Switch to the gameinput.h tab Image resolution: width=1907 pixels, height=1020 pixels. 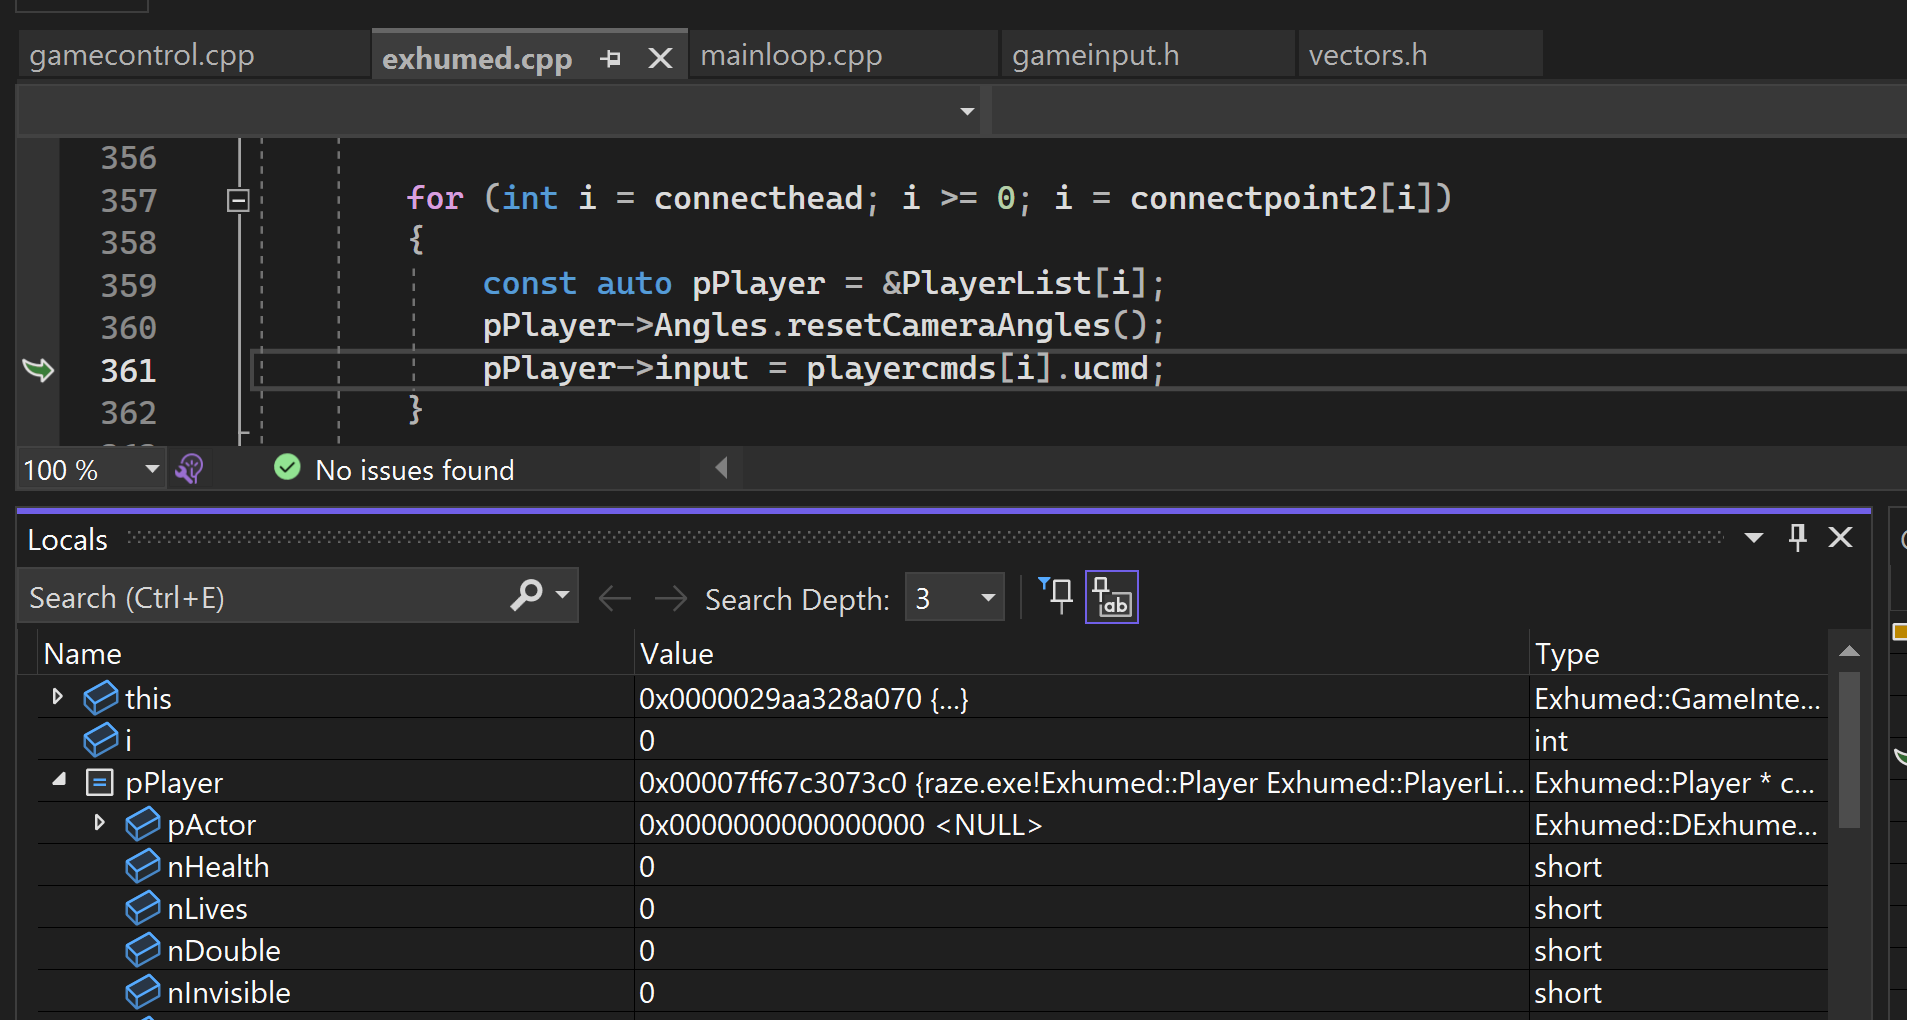tap(1095, 55)
